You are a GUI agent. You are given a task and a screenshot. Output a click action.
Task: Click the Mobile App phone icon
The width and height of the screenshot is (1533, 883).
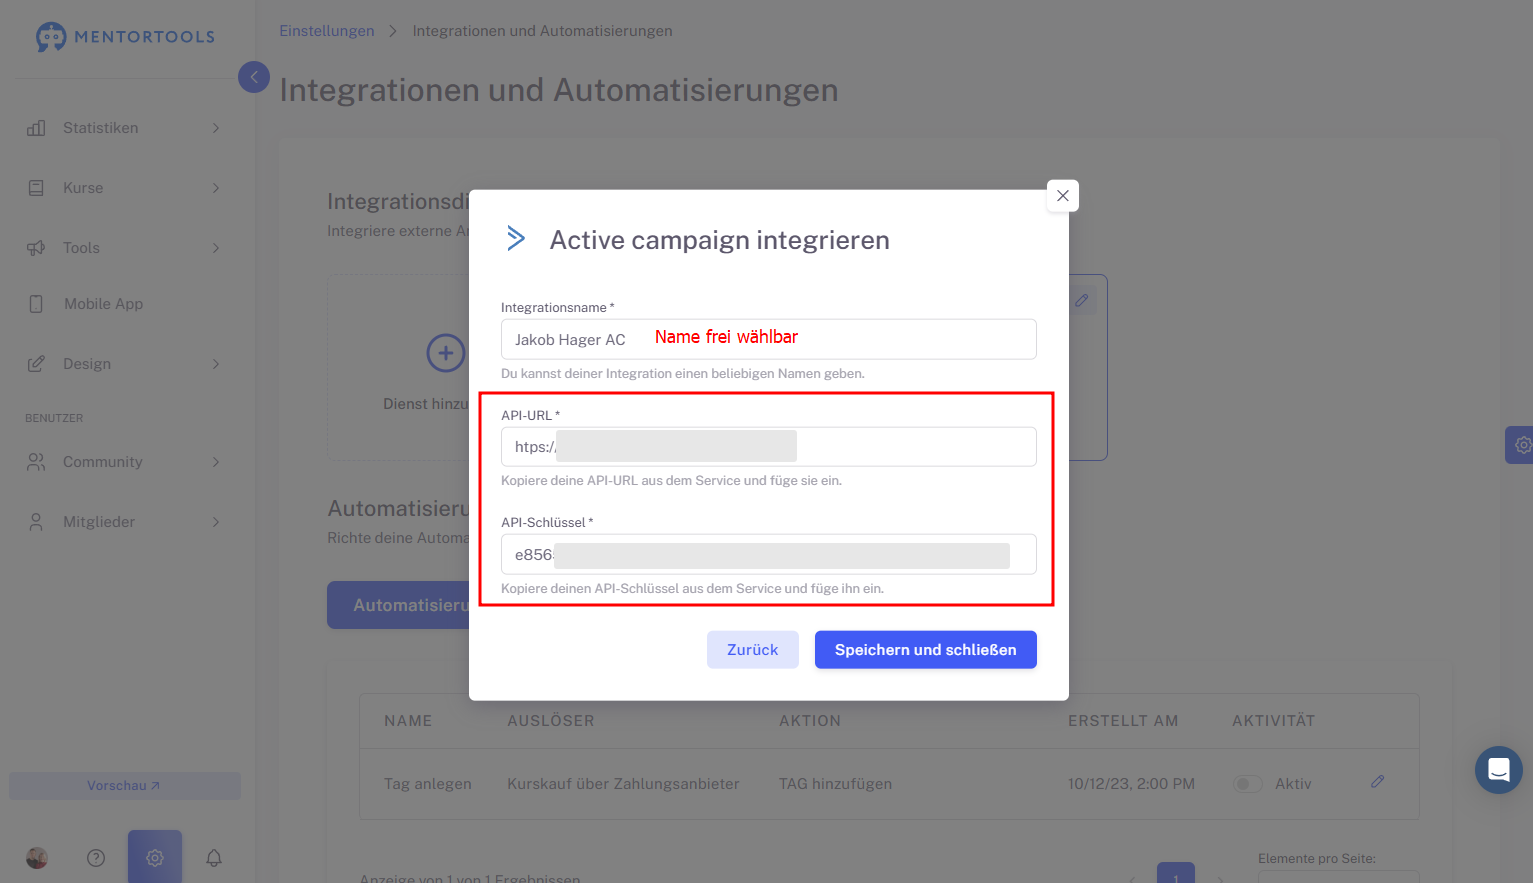tap(36, 304)
